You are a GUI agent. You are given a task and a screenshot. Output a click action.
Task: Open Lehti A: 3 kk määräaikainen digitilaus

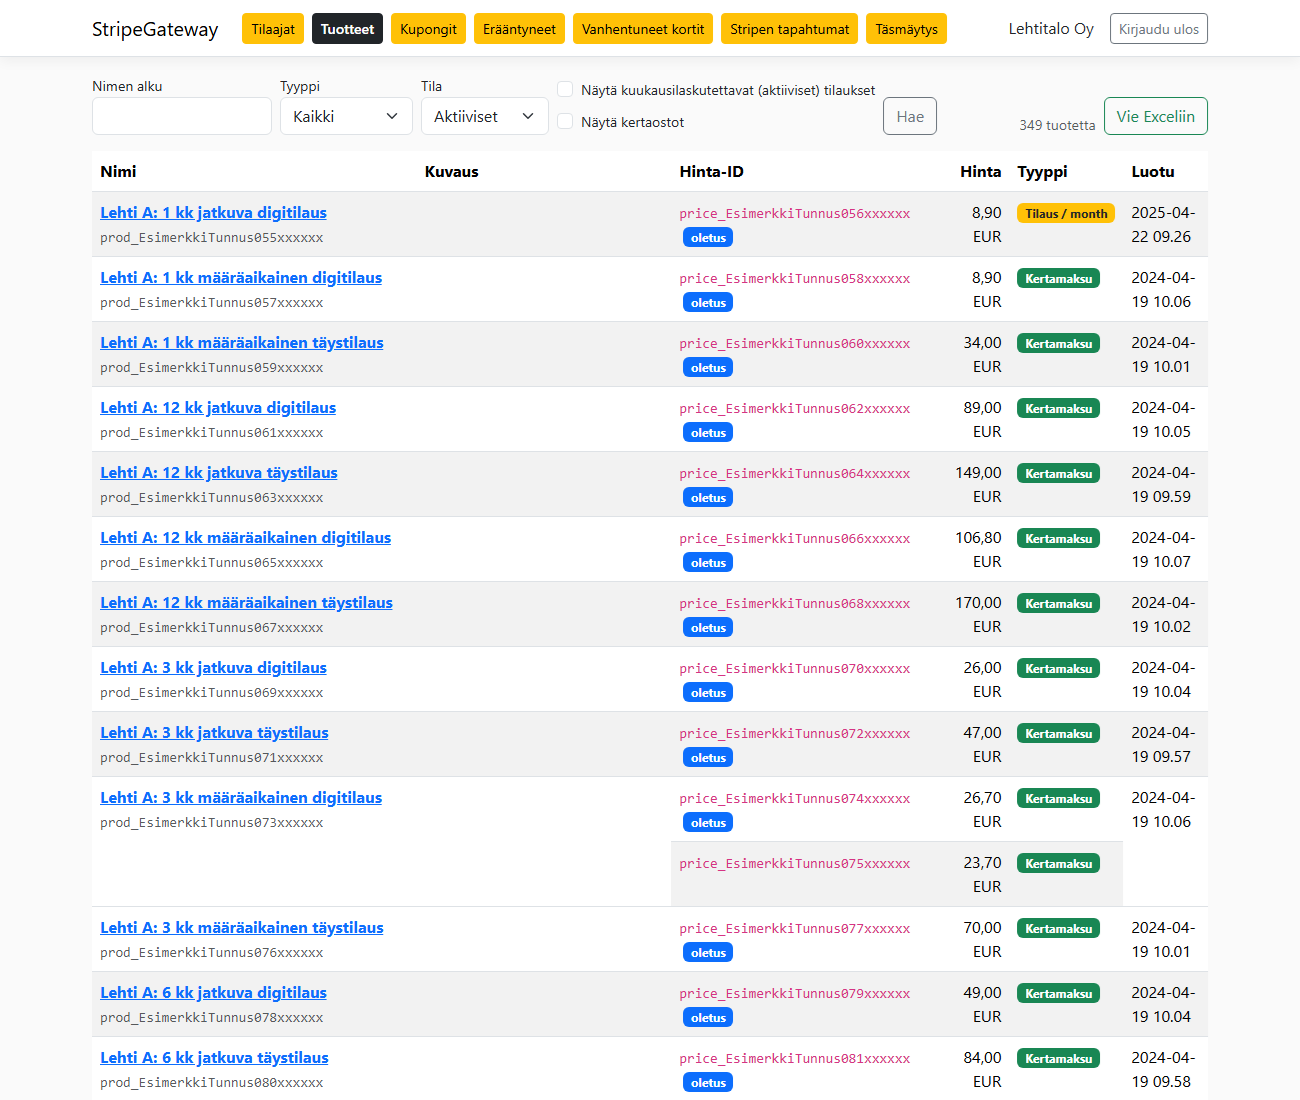pos(241,797)
